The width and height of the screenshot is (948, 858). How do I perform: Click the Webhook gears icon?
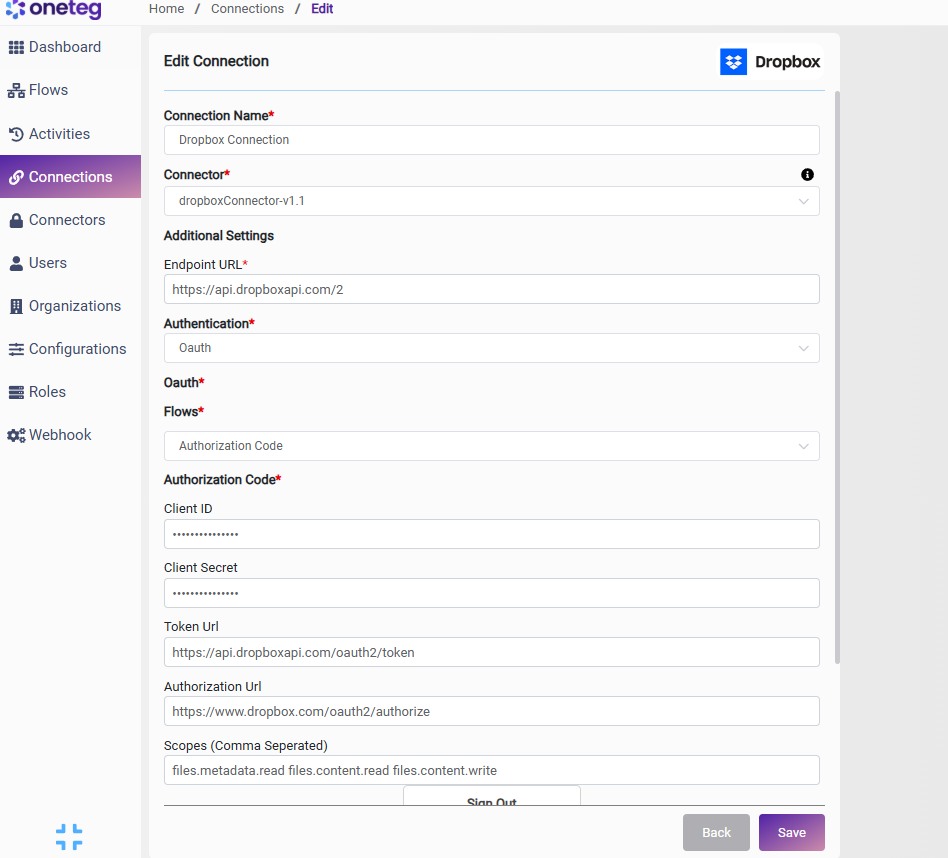point(16,435)
